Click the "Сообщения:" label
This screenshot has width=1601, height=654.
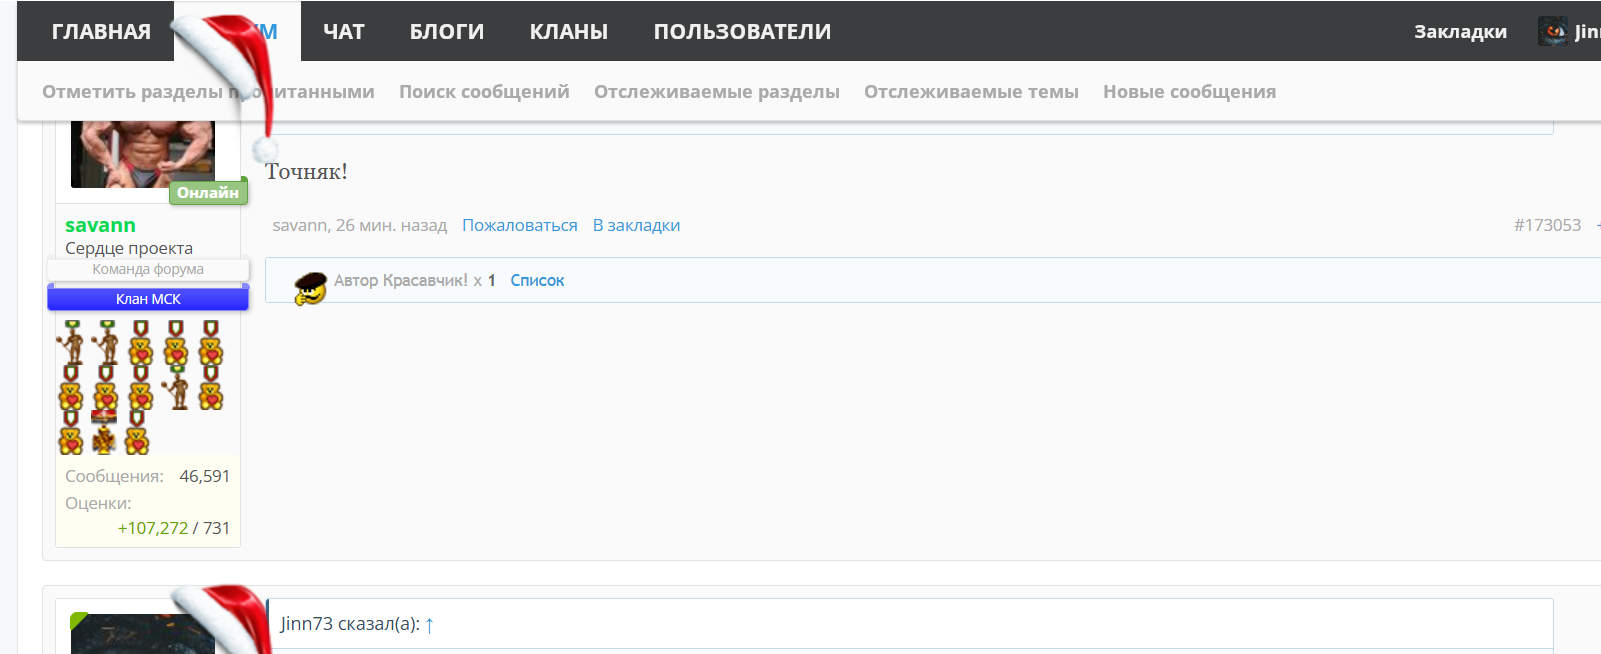pos(114,476)
